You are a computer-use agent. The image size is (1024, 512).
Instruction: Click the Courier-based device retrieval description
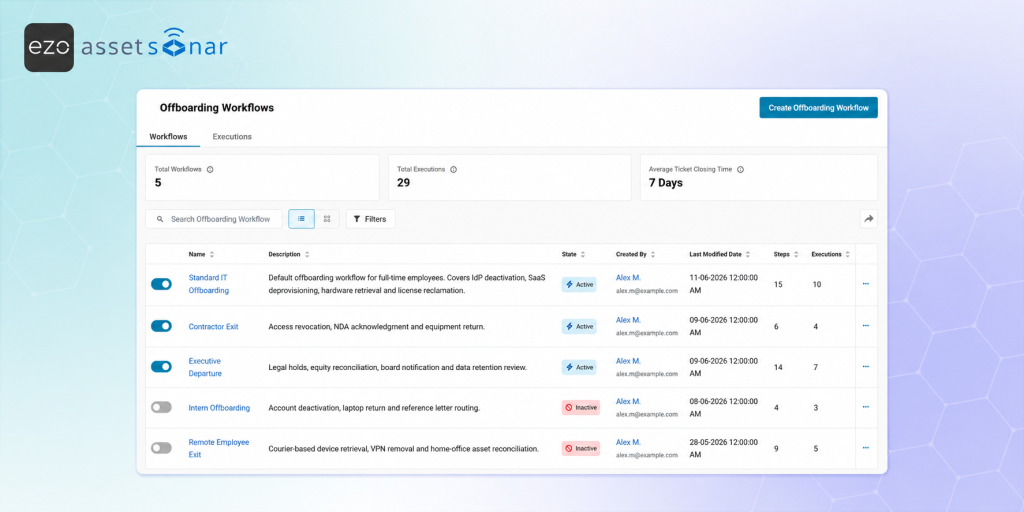point(404,449)
